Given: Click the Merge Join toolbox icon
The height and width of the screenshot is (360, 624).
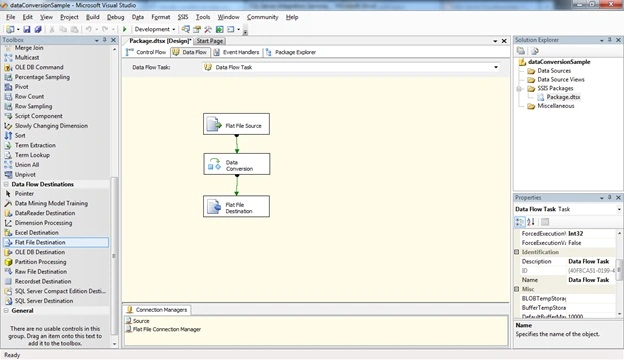Looking at the screenshot, I should (x=8, y=48).
